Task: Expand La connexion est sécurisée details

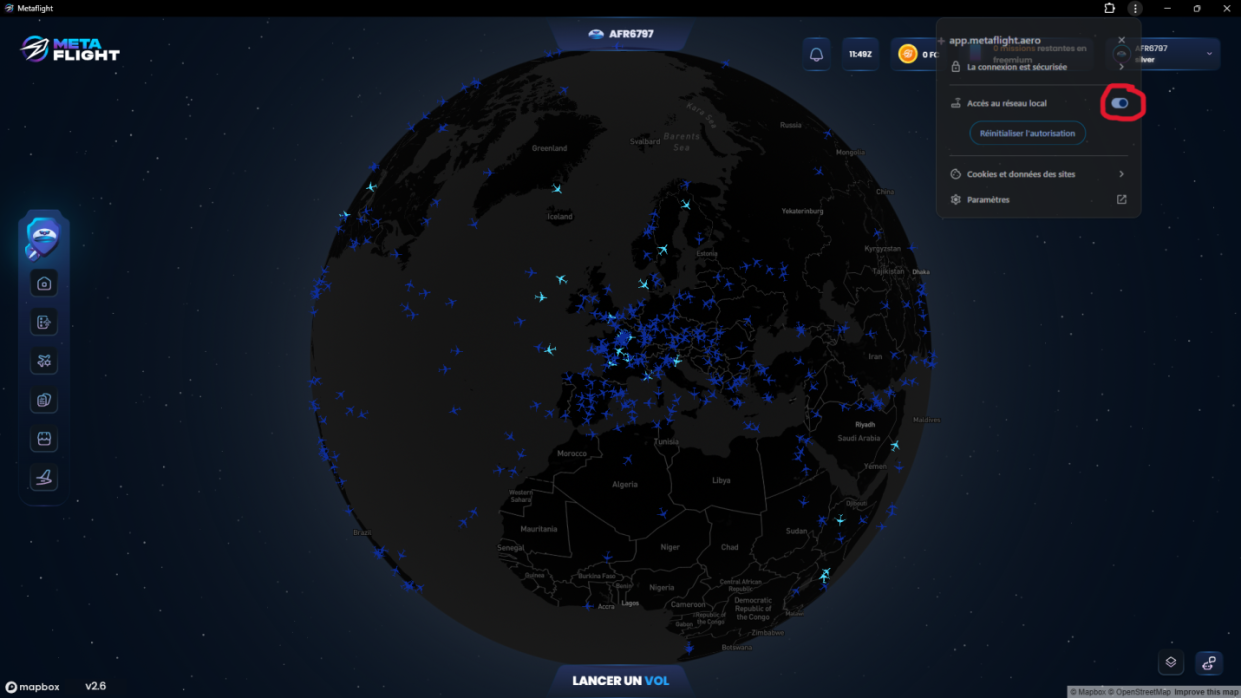Action: pos(1037,67)
